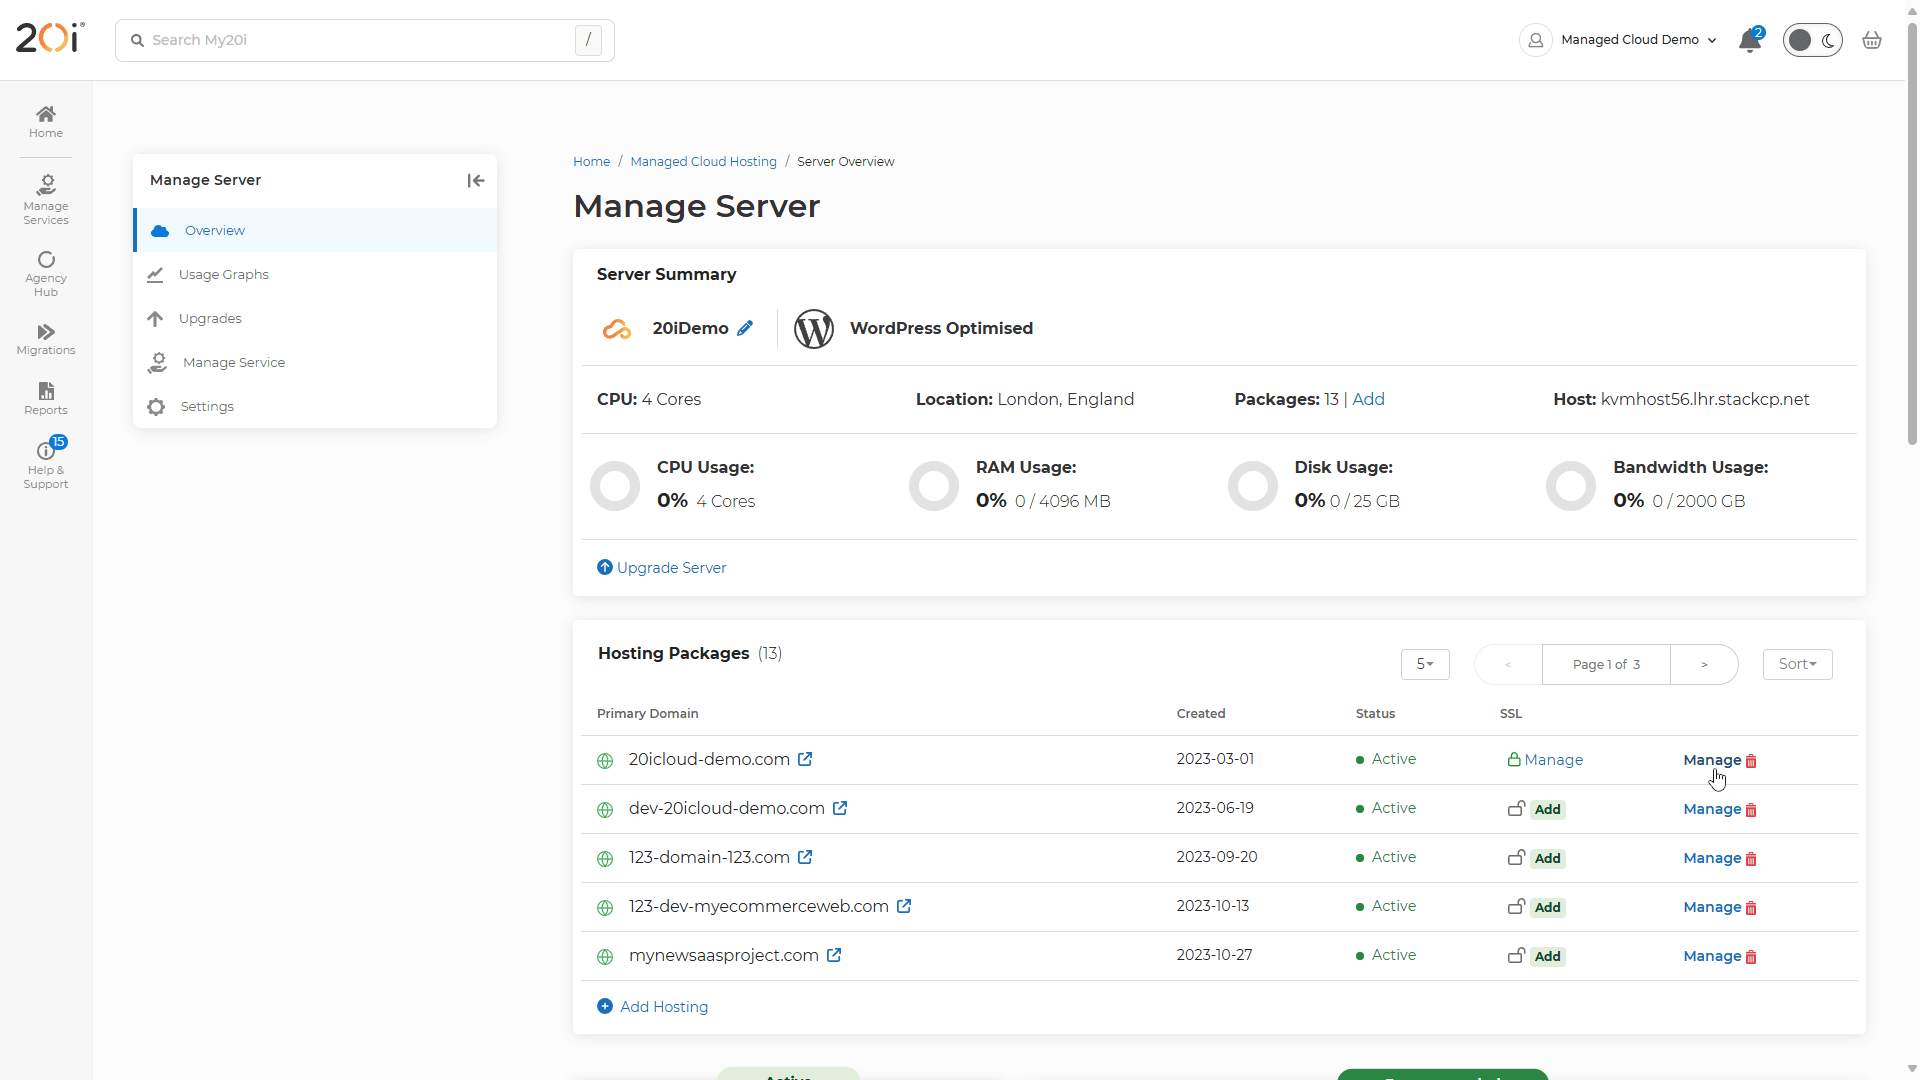Image resolution: width=1920 pixels, height=1080 pixels.
Task: Edit the 20iDemo server name pencil
Action: click(x=745, y=328)
